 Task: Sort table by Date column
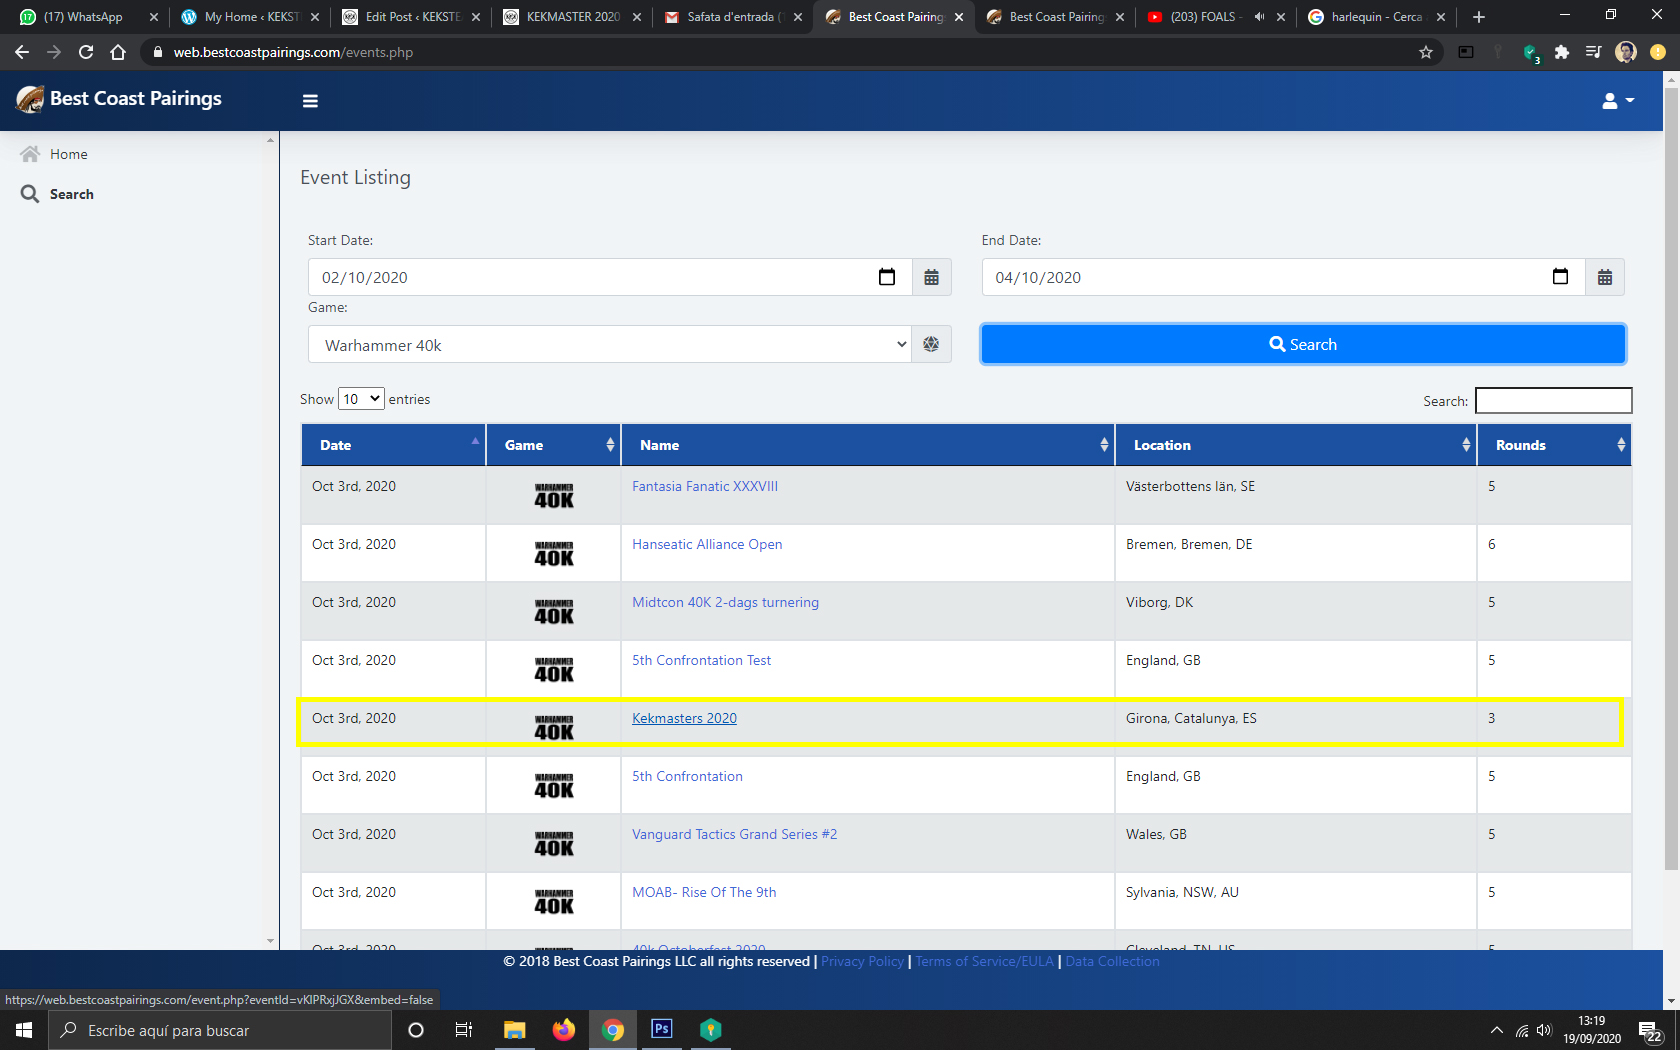tap(393, 445)
